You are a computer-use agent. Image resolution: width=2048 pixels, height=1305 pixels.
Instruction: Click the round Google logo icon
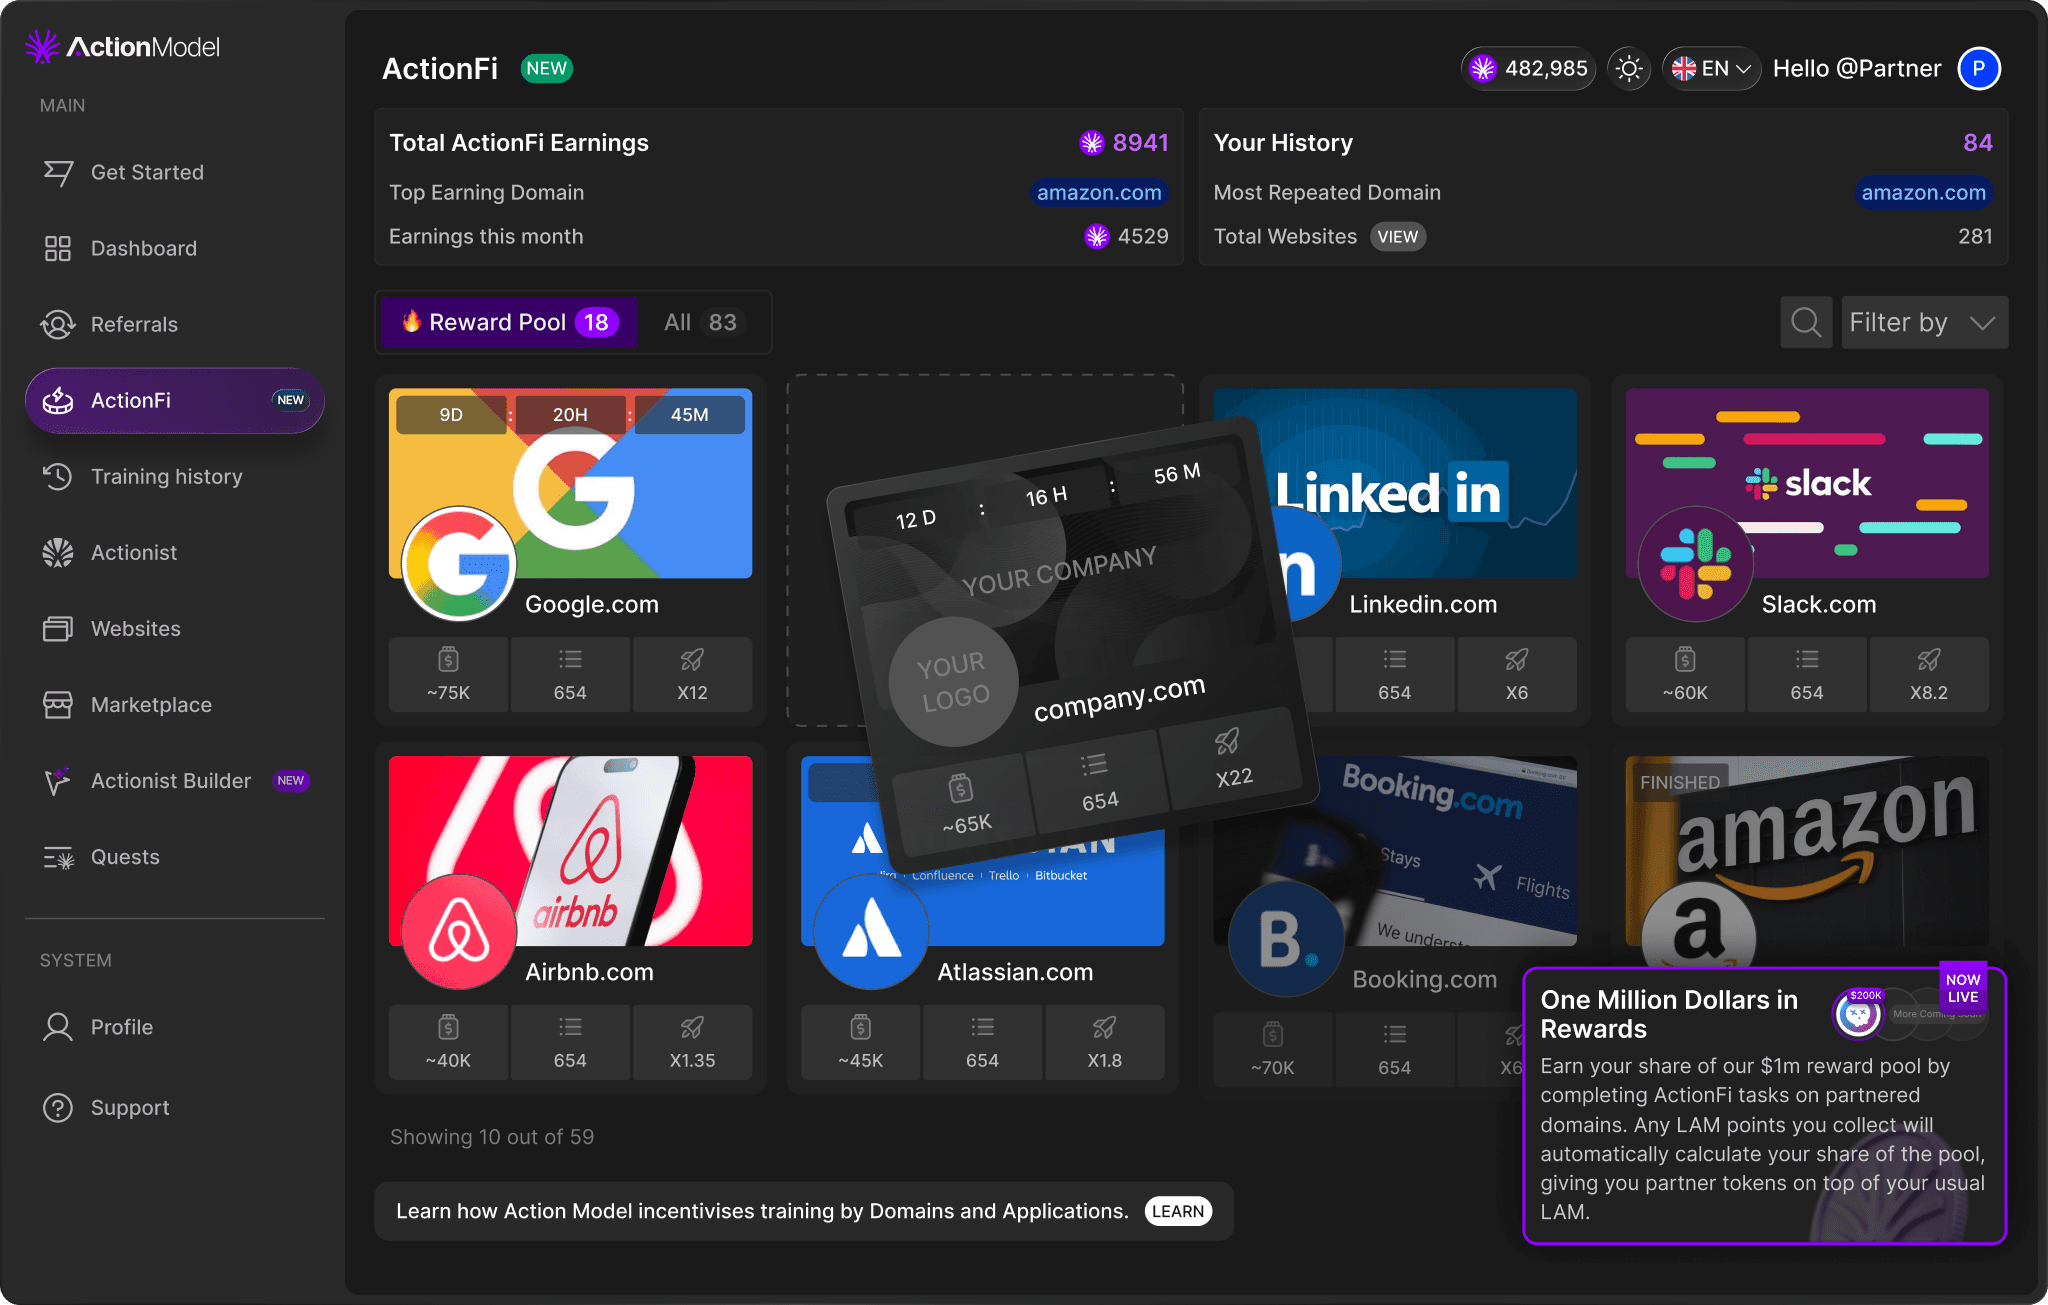(459, 563)
